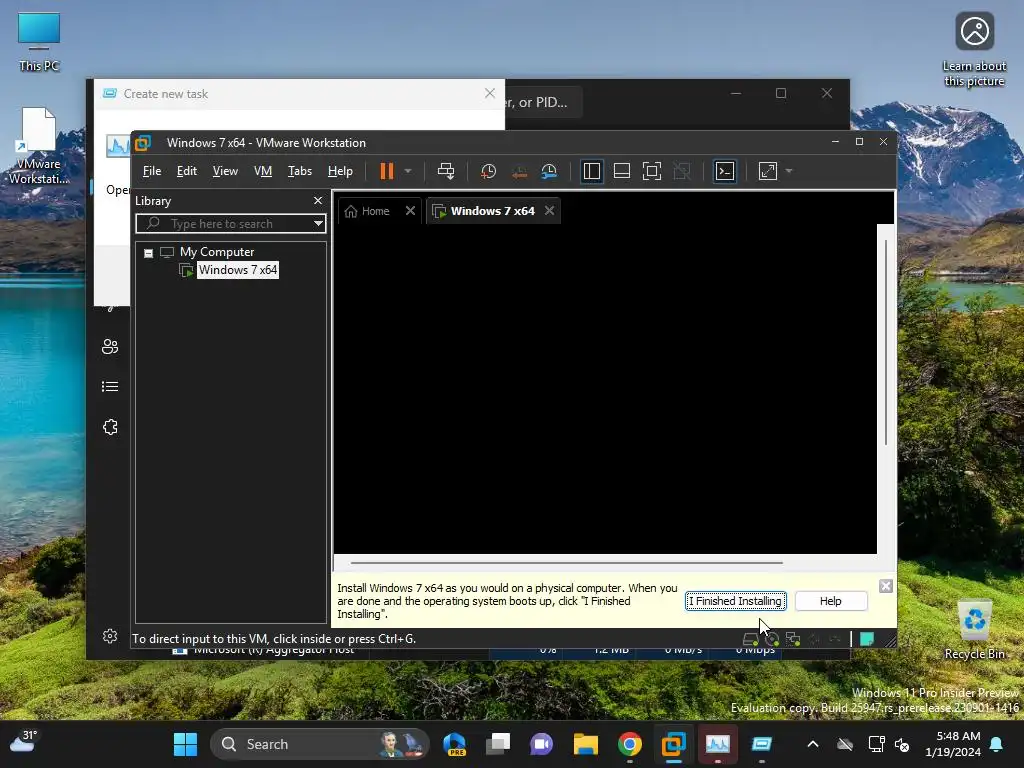Open Task Manager Services page icon
Screen dimensions: 1024x768
[110, 427]
